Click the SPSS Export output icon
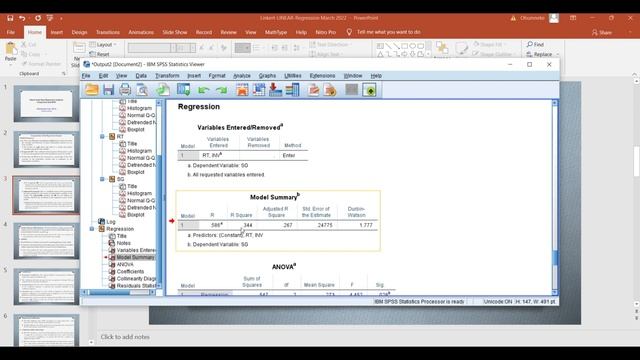 coord(163,90)
